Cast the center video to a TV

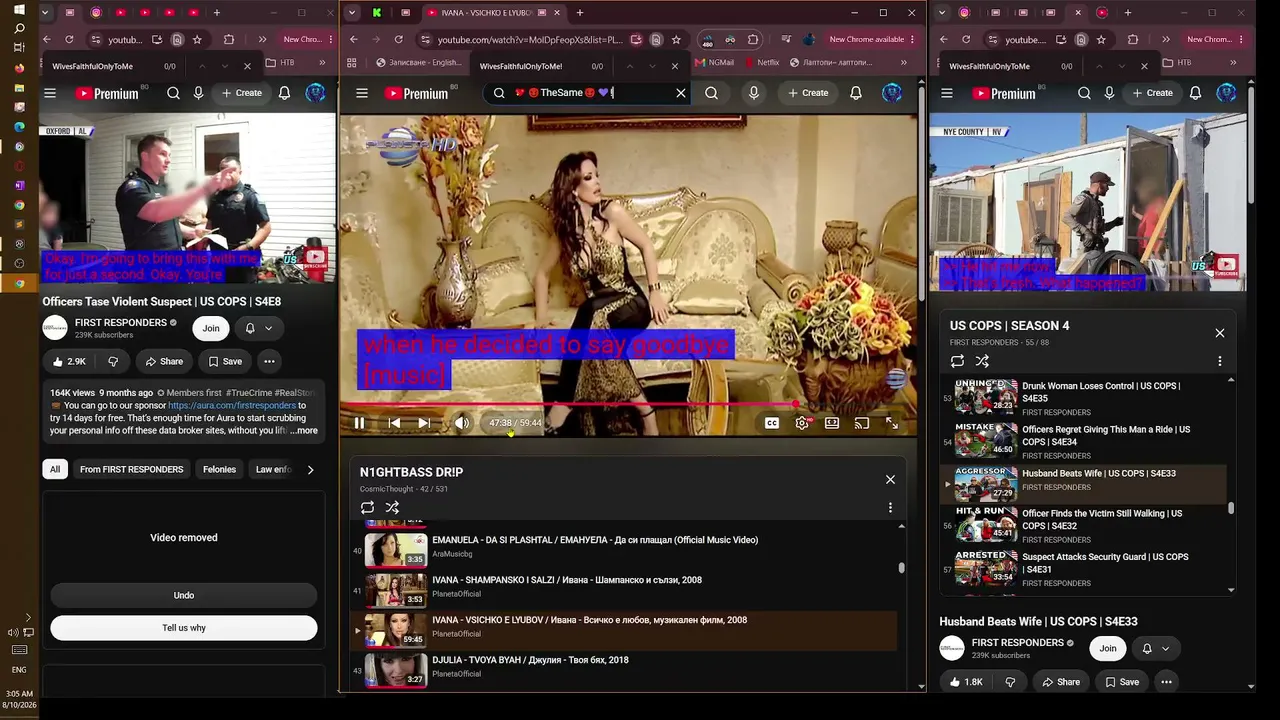tap(862, 423)
